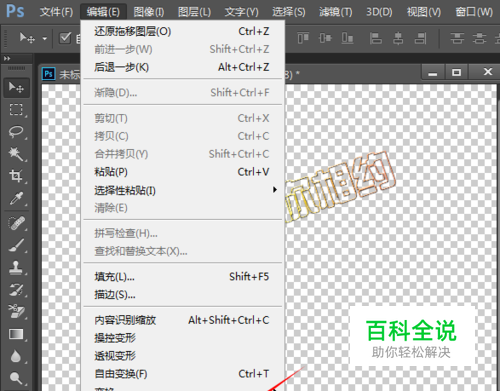
Task: Open the 选择(S) menu
Action: 289,12
